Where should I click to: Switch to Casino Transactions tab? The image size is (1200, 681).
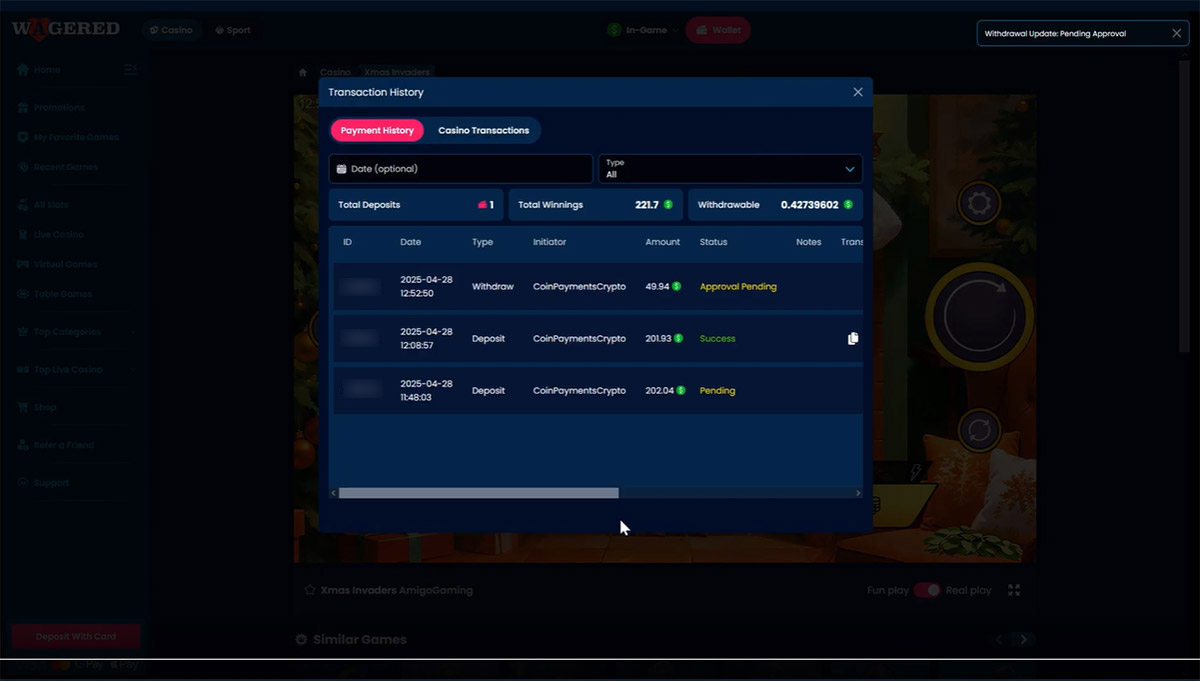(483, 130)
